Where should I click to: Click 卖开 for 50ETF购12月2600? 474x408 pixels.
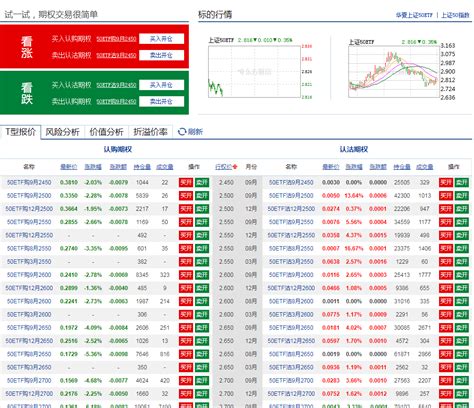[202, 288]
